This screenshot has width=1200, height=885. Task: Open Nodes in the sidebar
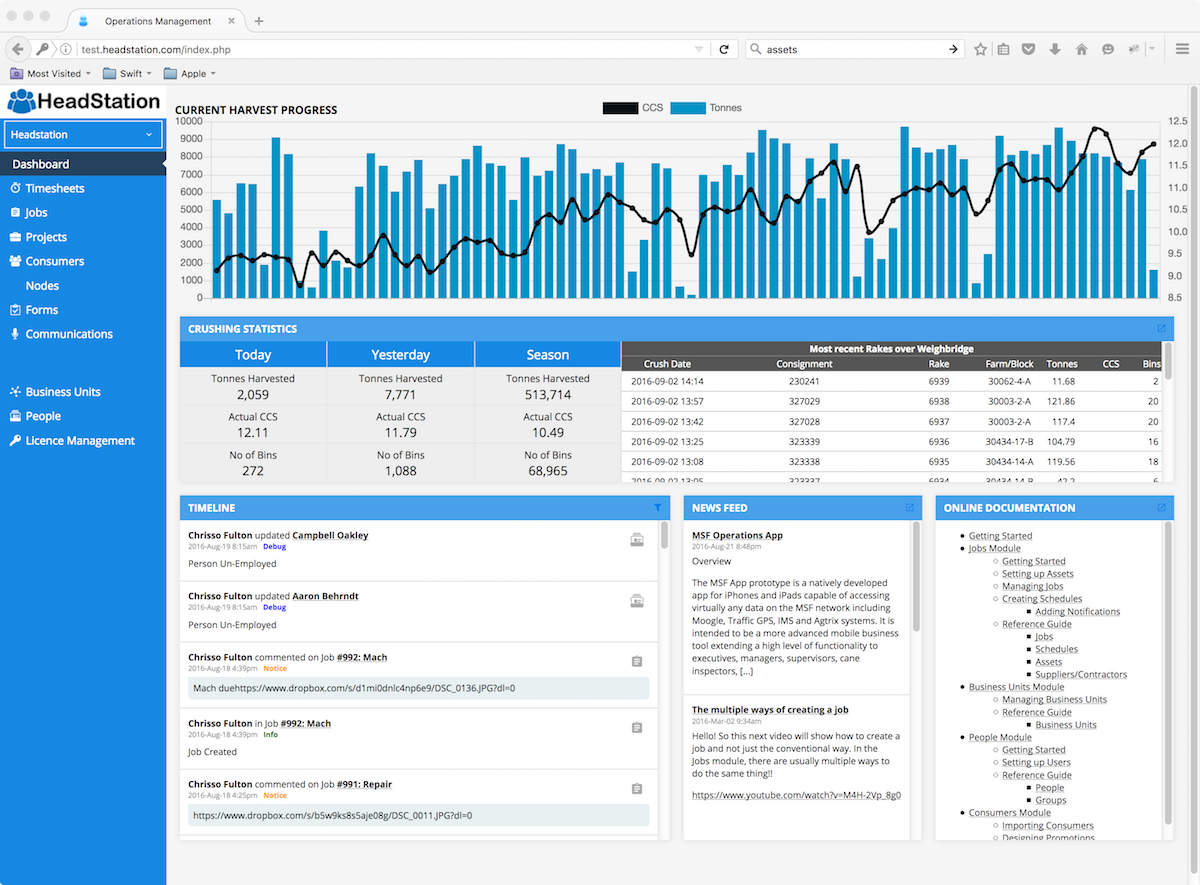[42, 285]
